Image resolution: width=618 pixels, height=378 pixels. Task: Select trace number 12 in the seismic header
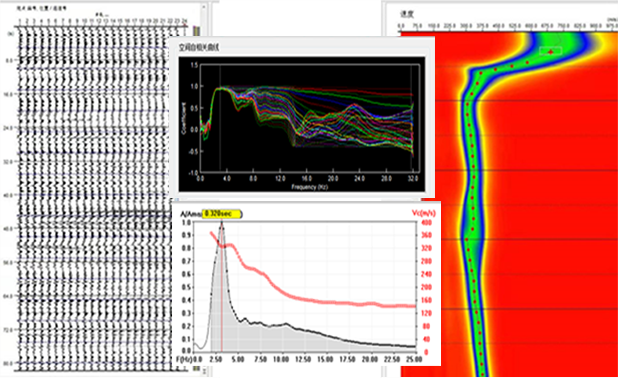click(99, 21)
